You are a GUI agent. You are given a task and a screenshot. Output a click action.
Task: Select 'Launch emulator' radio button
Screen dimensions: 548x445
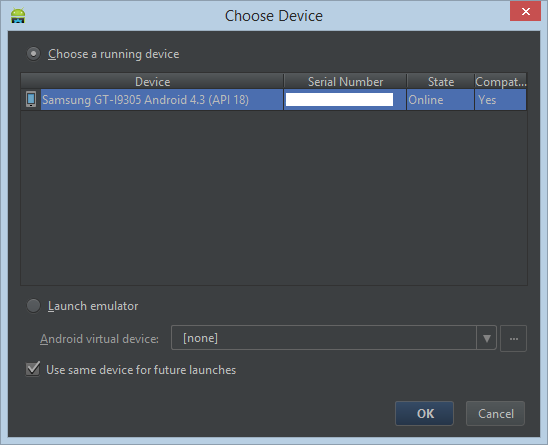click(x=34, y=306)
